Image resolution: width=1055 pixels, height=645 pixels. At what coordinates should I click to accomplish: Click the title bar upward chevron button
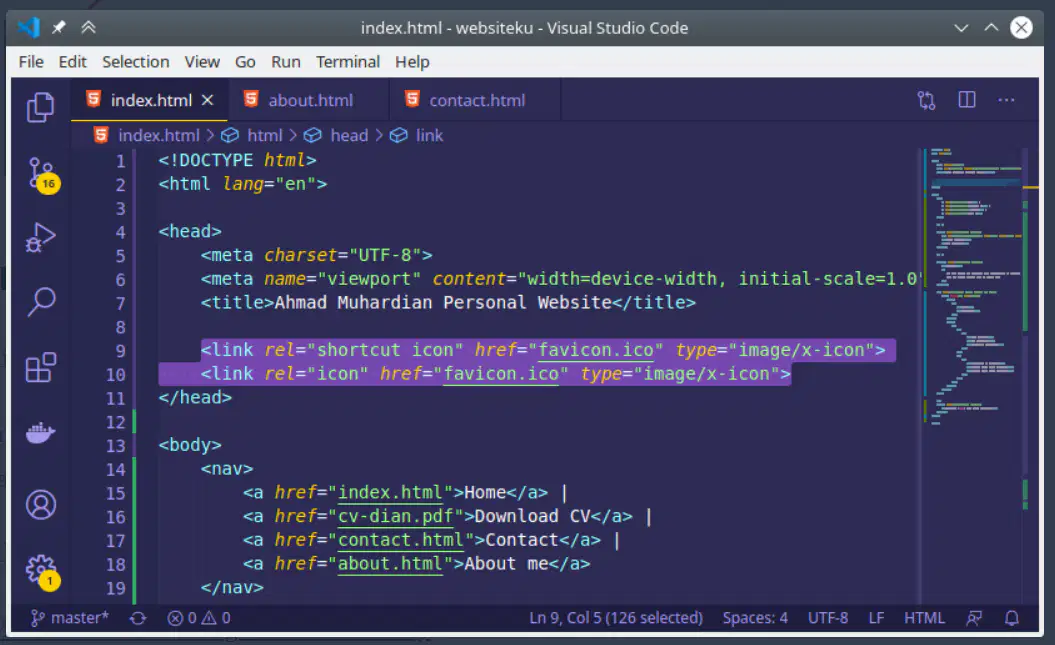click(991, 28)
